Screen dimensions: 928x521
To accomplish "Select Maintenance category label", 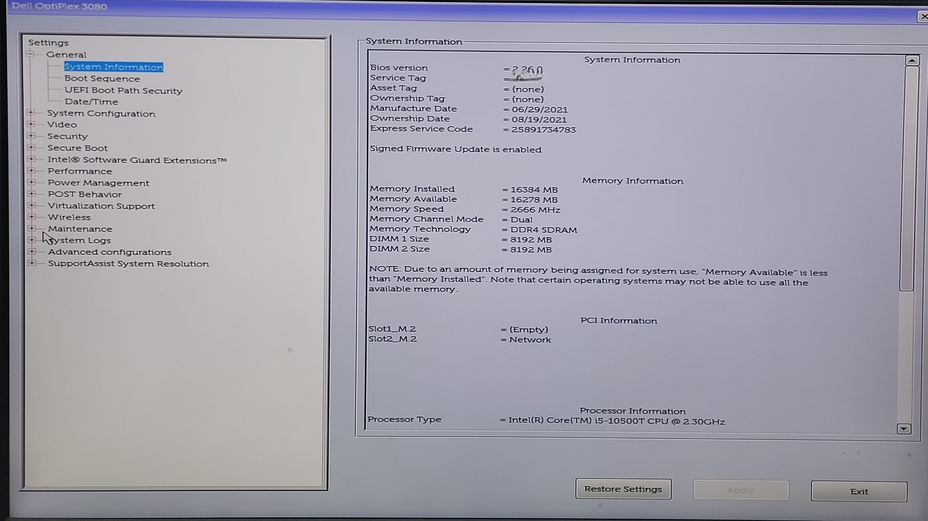I will [x=80, y=229].
